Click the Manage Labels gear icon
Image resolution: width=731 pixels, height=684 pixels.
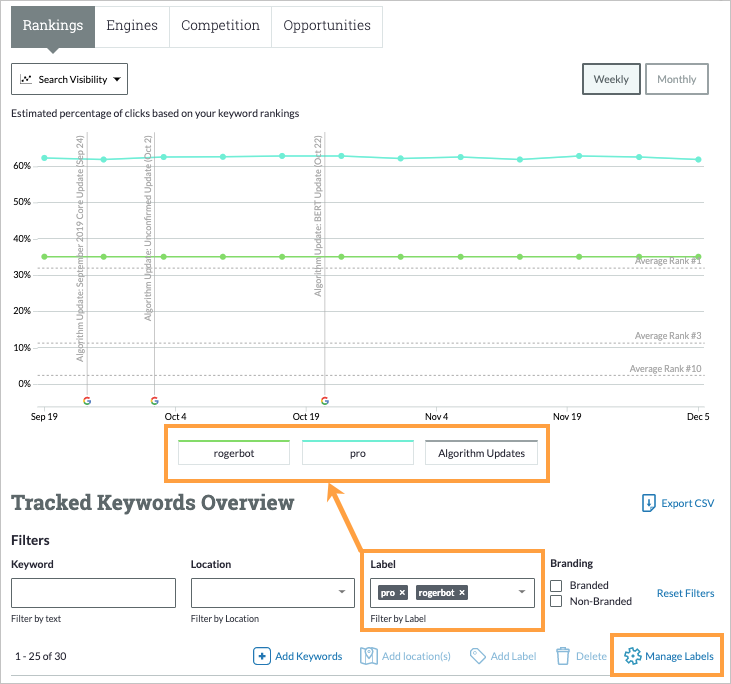coord(632,656)
